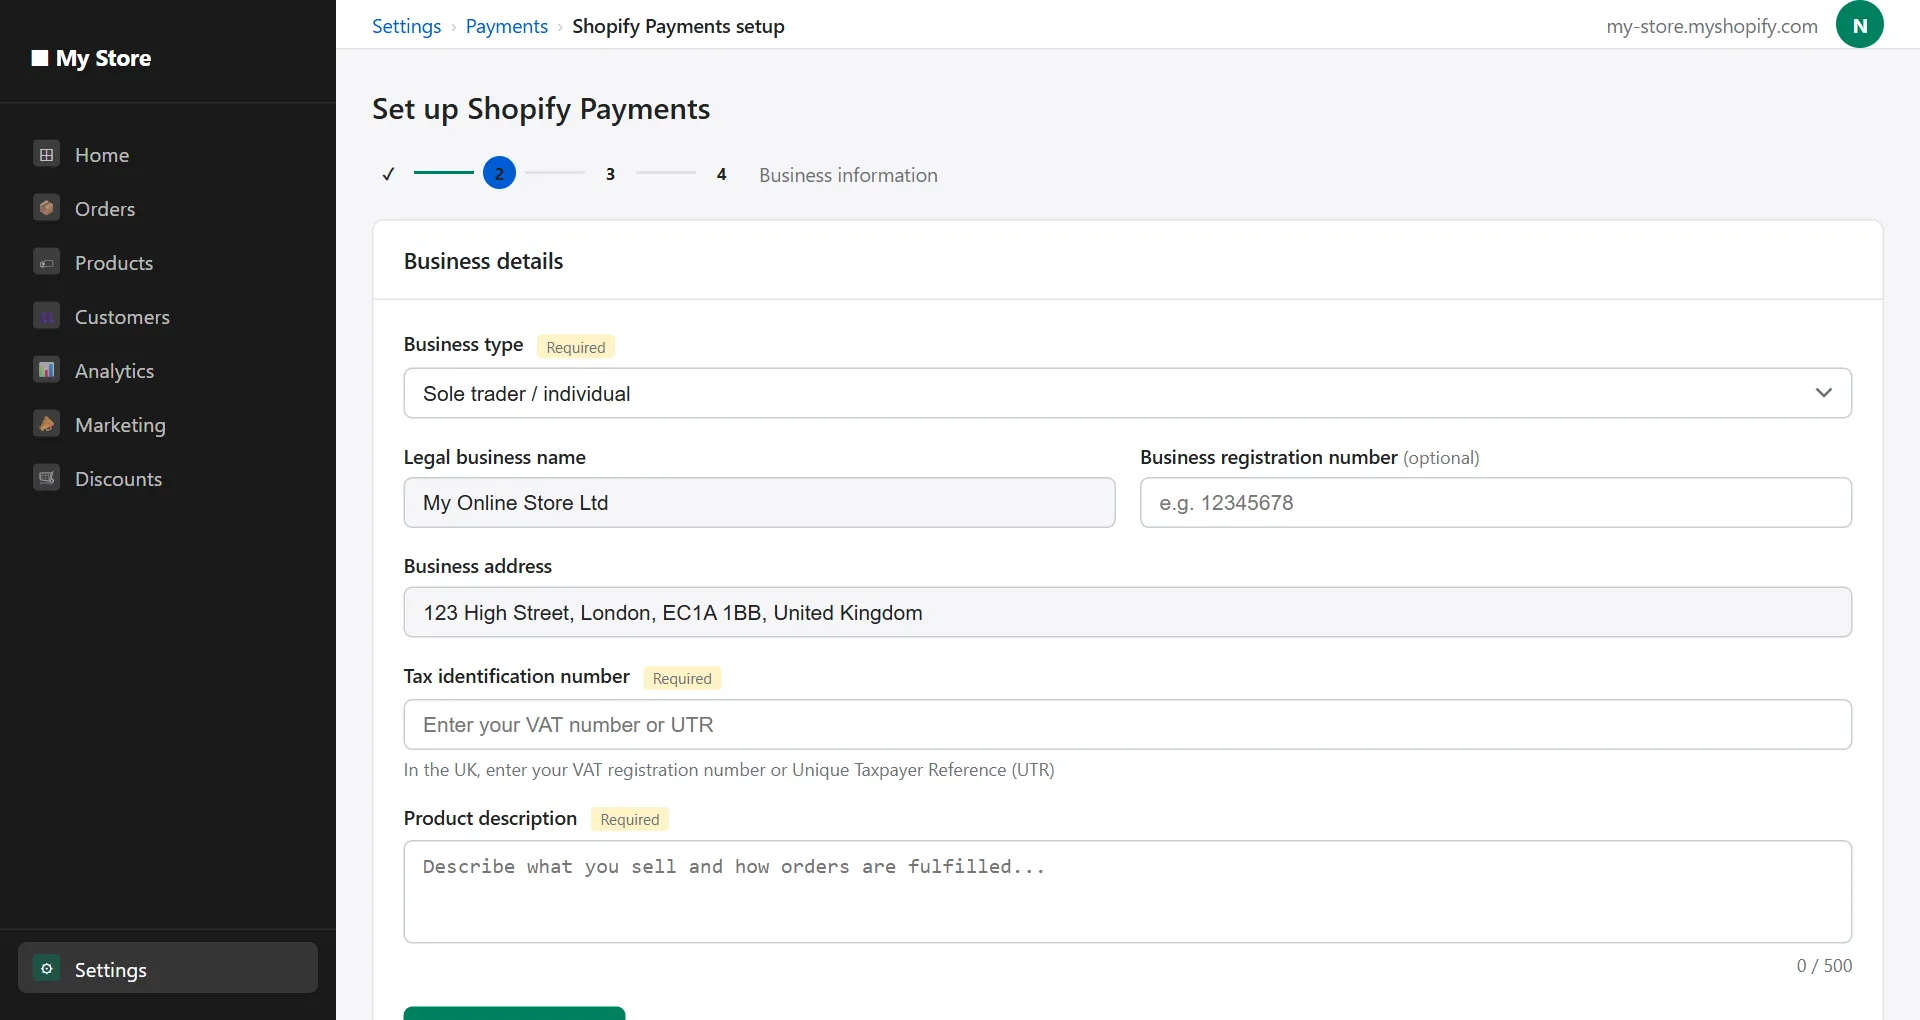Click the Orders box icon
Screen dimensions: 1920x1020
point(46,209)
